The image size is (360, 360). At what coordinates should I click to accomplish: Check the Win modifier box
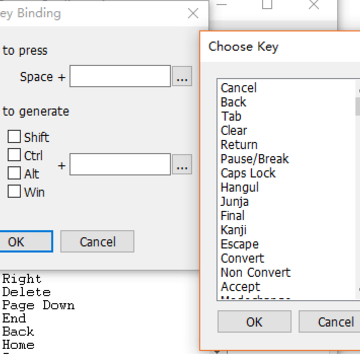tap(14, 192)
